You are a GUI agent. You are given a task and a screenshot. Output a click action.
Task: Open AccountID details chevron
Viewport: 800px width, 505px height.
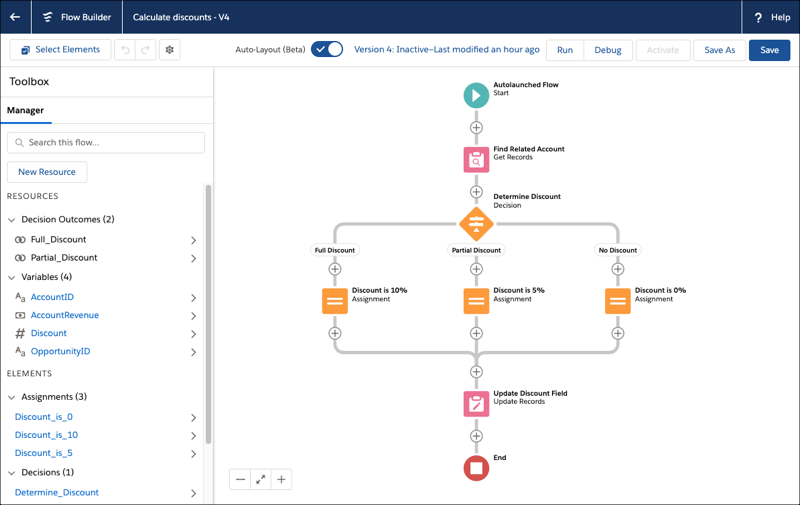pyautogui.click(x=193, y=298)
